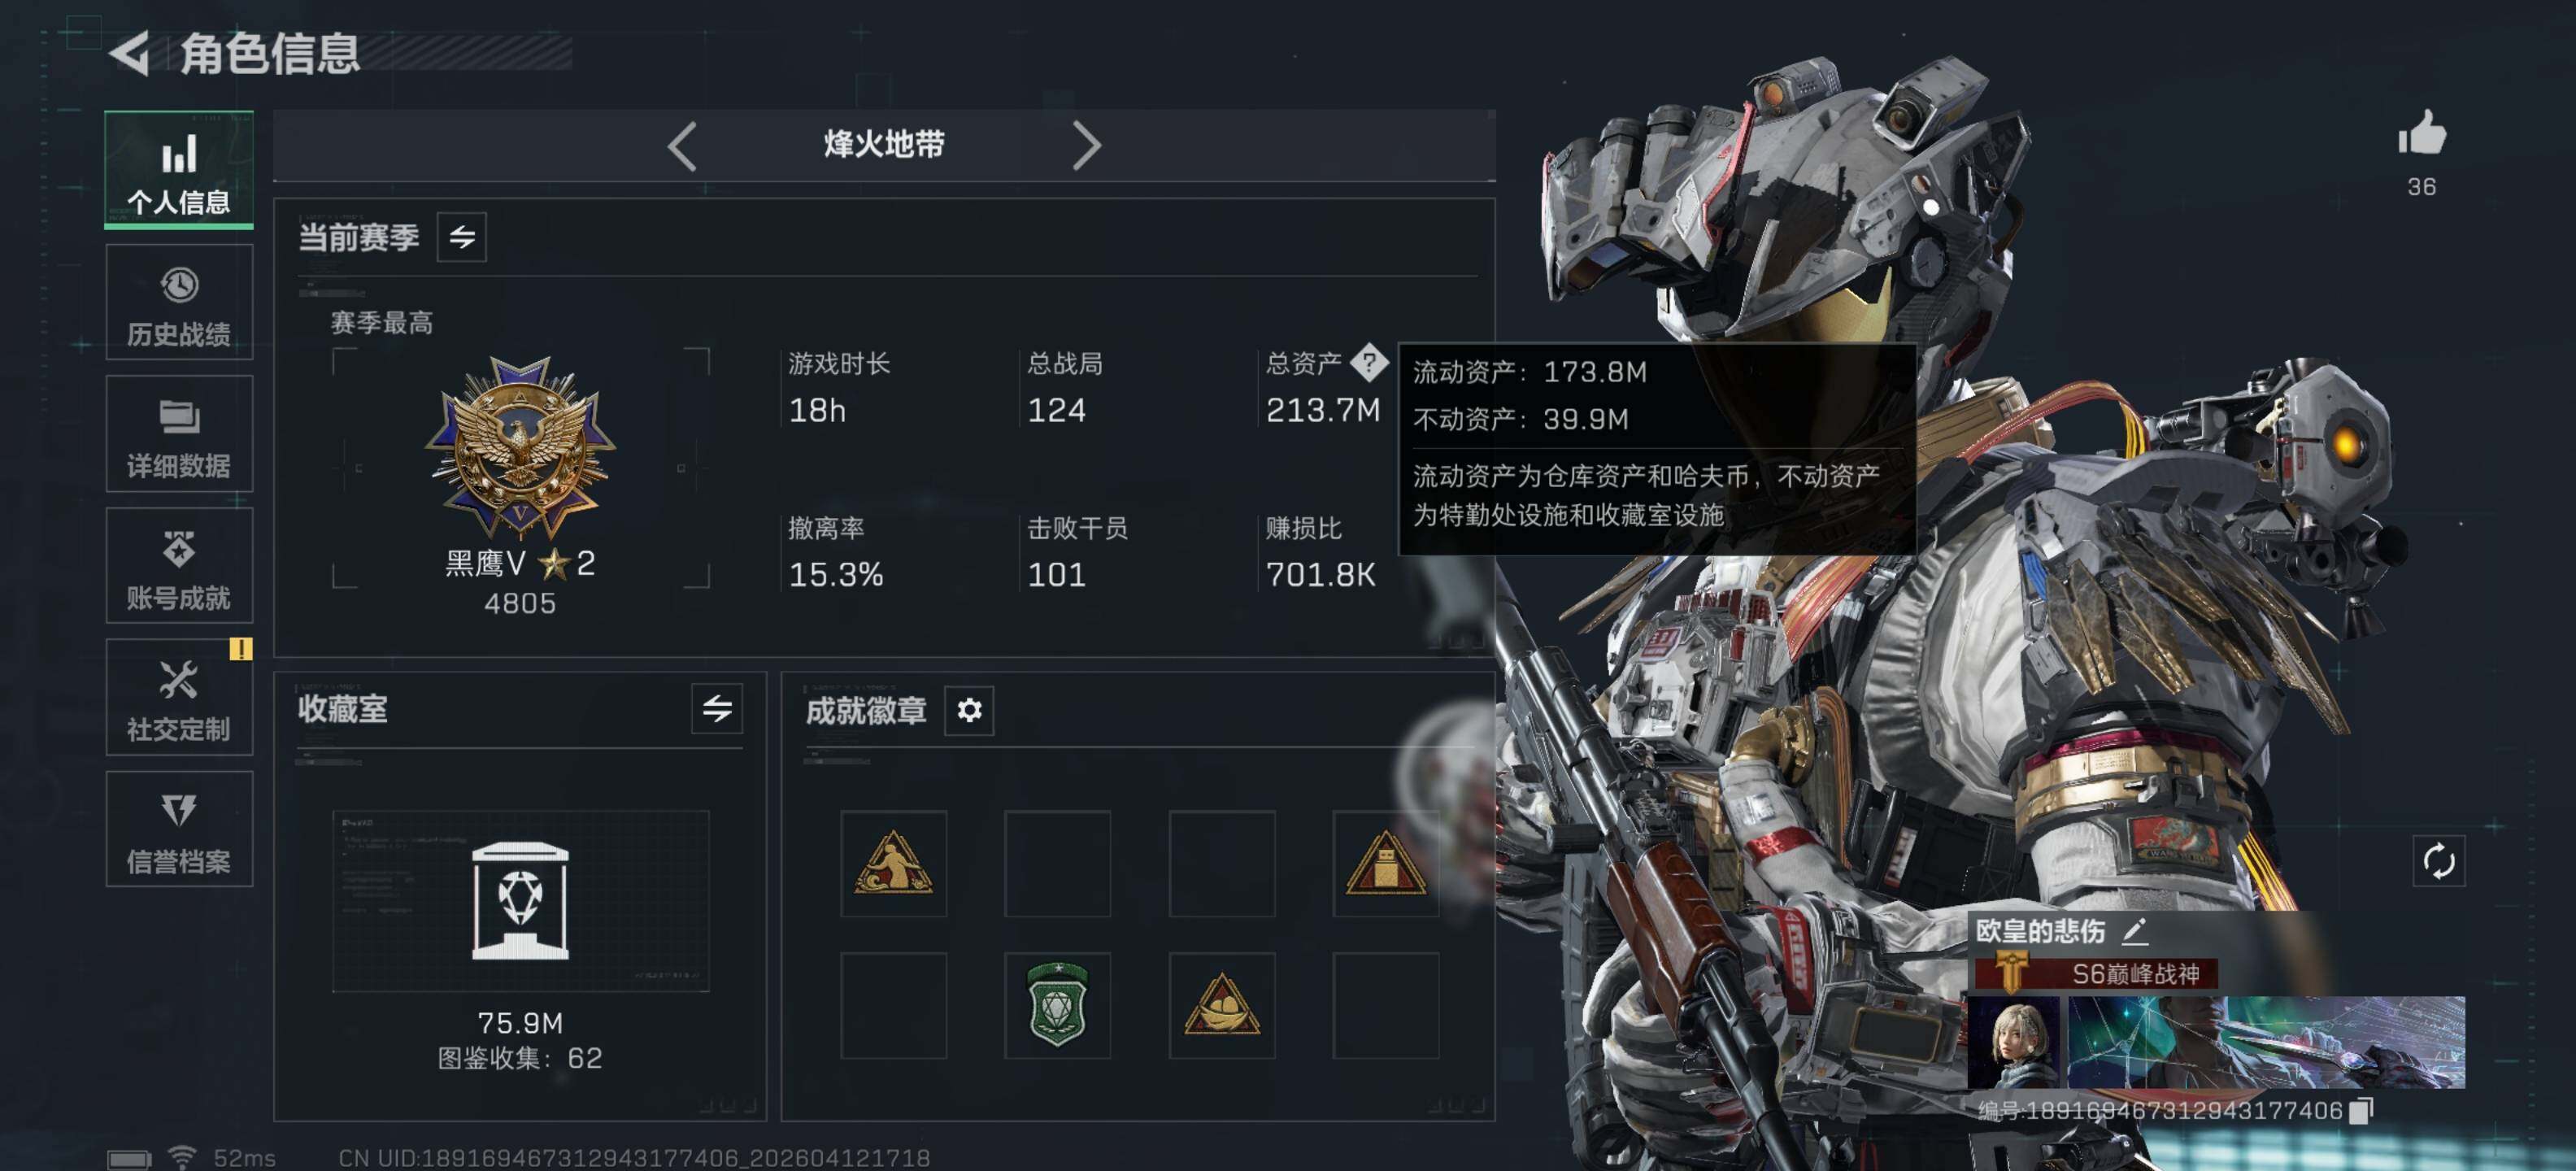Screen dimensions: 2576x1171
Task: Rotate the character model using refresh icon
Action: pyautogui.click(x=2438, y=860)
